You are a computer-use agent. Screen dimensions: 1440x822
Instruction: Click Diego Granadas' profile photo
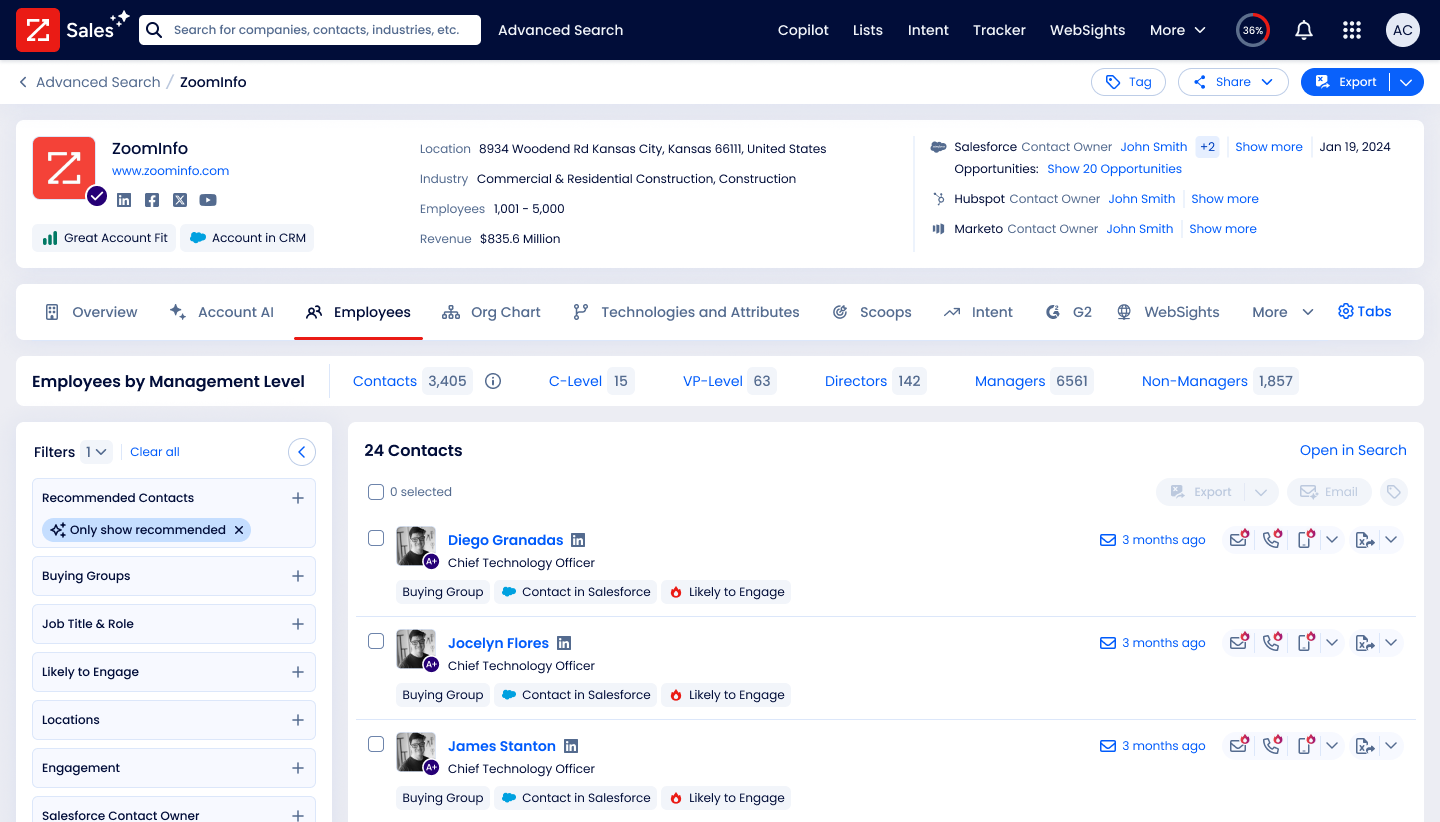[x=416, y=546]
